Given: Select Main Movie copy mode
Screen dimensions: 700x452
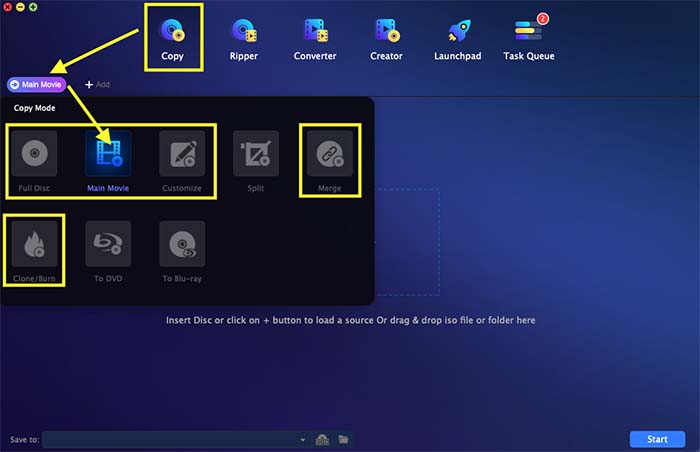Looking at the screenshot, I should coord(108,161).
